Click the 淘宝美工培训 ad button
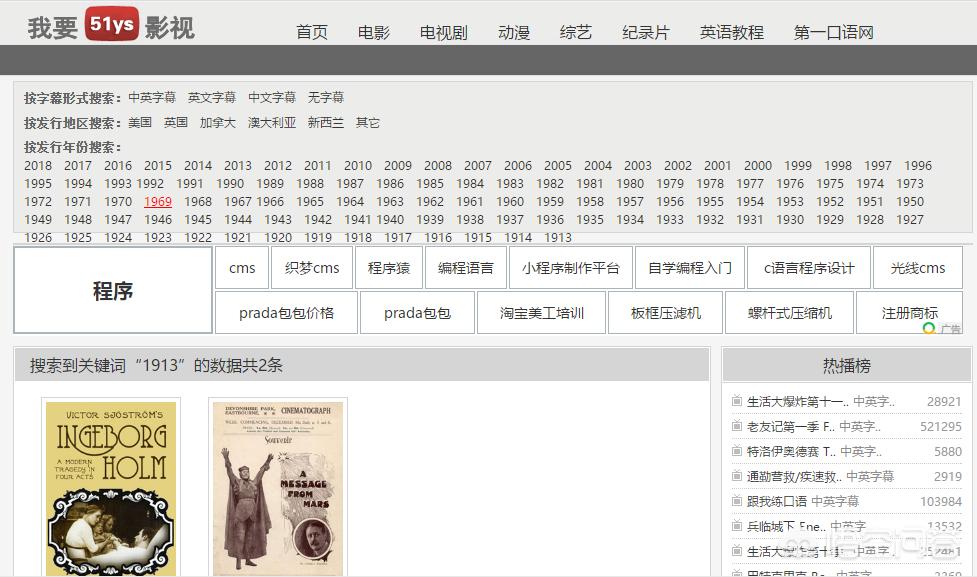This screenshot has height=577, width=977. (x=541, y=313)
